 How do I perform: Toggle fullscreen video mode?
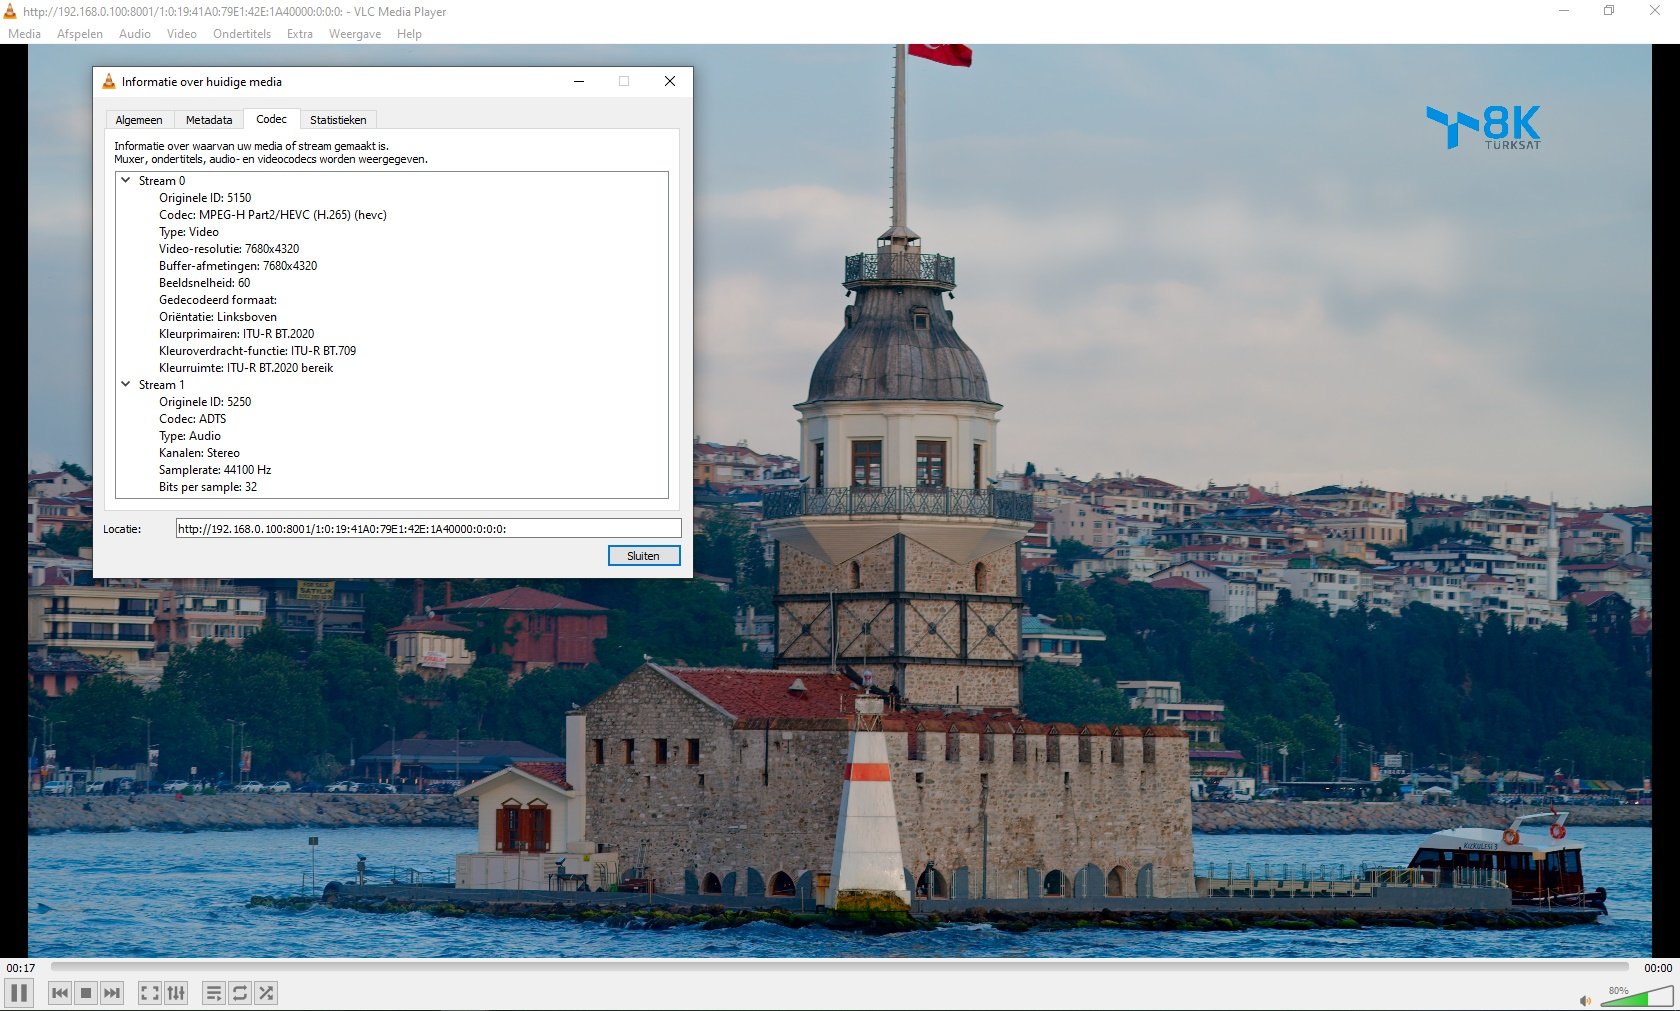[149, 993]
